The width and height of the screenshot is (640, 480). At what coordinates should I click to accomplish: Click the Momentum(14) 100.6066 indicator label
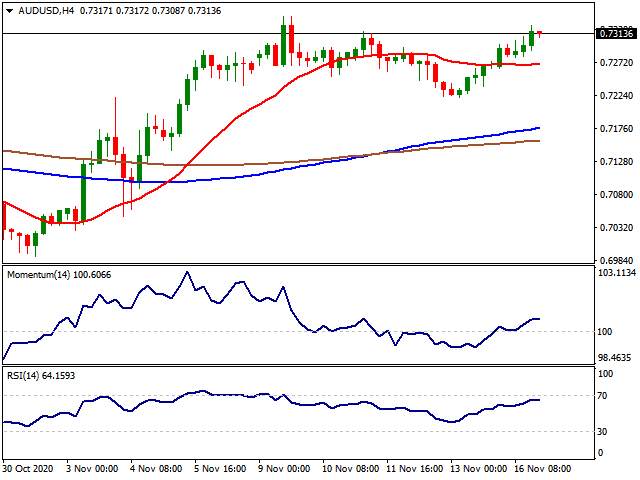(59, 275)
